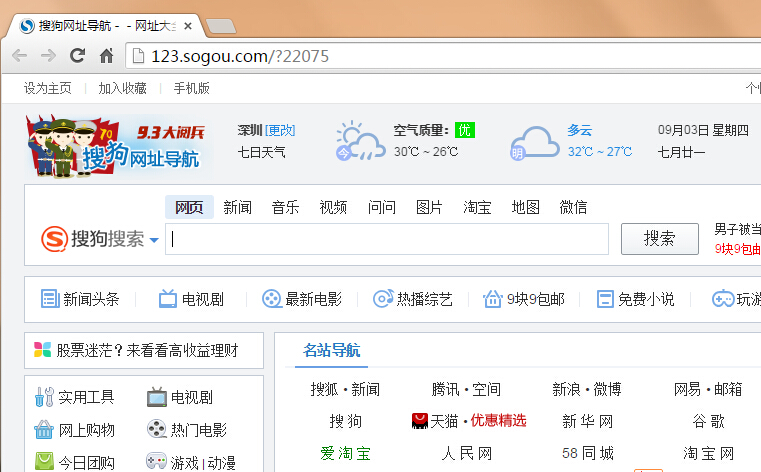Click the browser back arrow
The image size is (761, 472).
[x=19, y=56]
